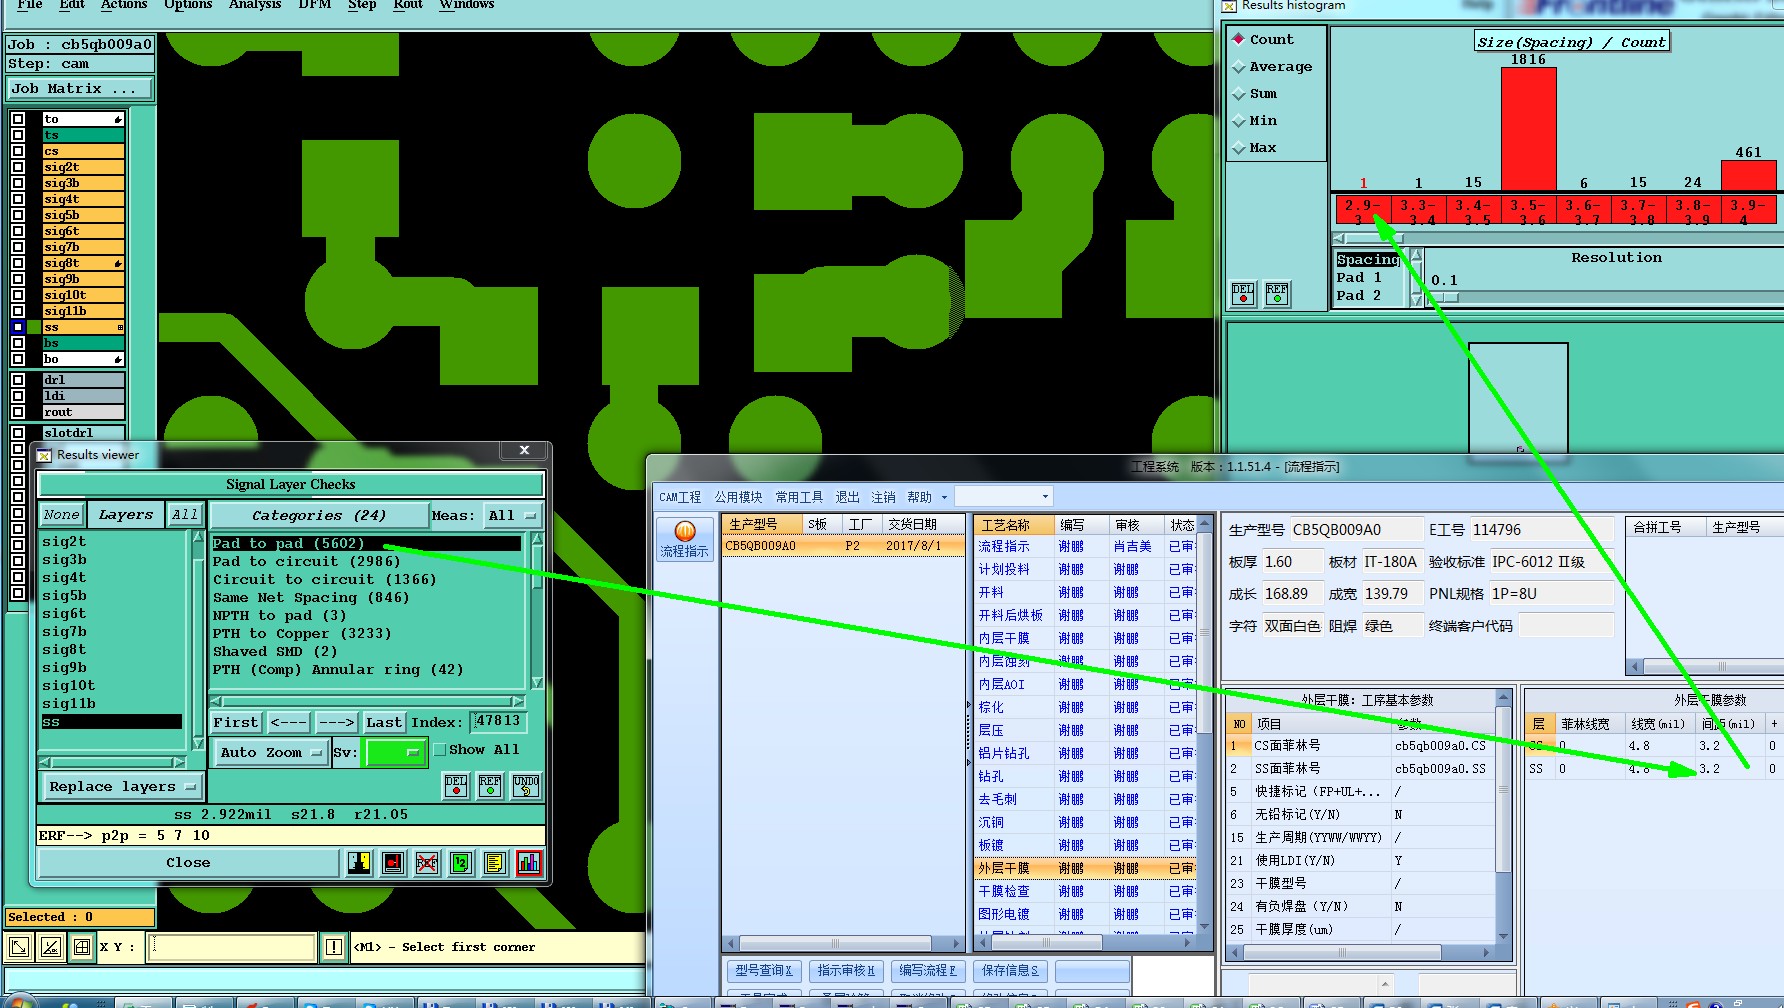Click the DEL icon in Results viewer
1784x1008 pixels.
(x=456, y=786)
